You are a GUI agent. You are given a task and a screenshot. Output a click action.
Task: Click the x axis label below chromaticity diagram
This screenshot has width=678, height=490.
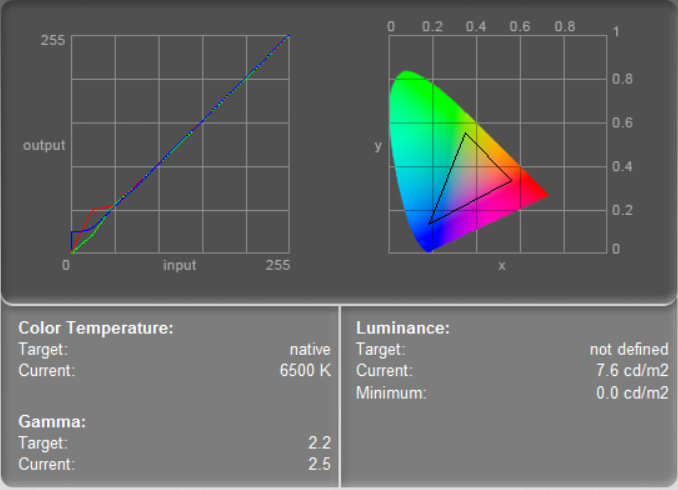[502, 265]
